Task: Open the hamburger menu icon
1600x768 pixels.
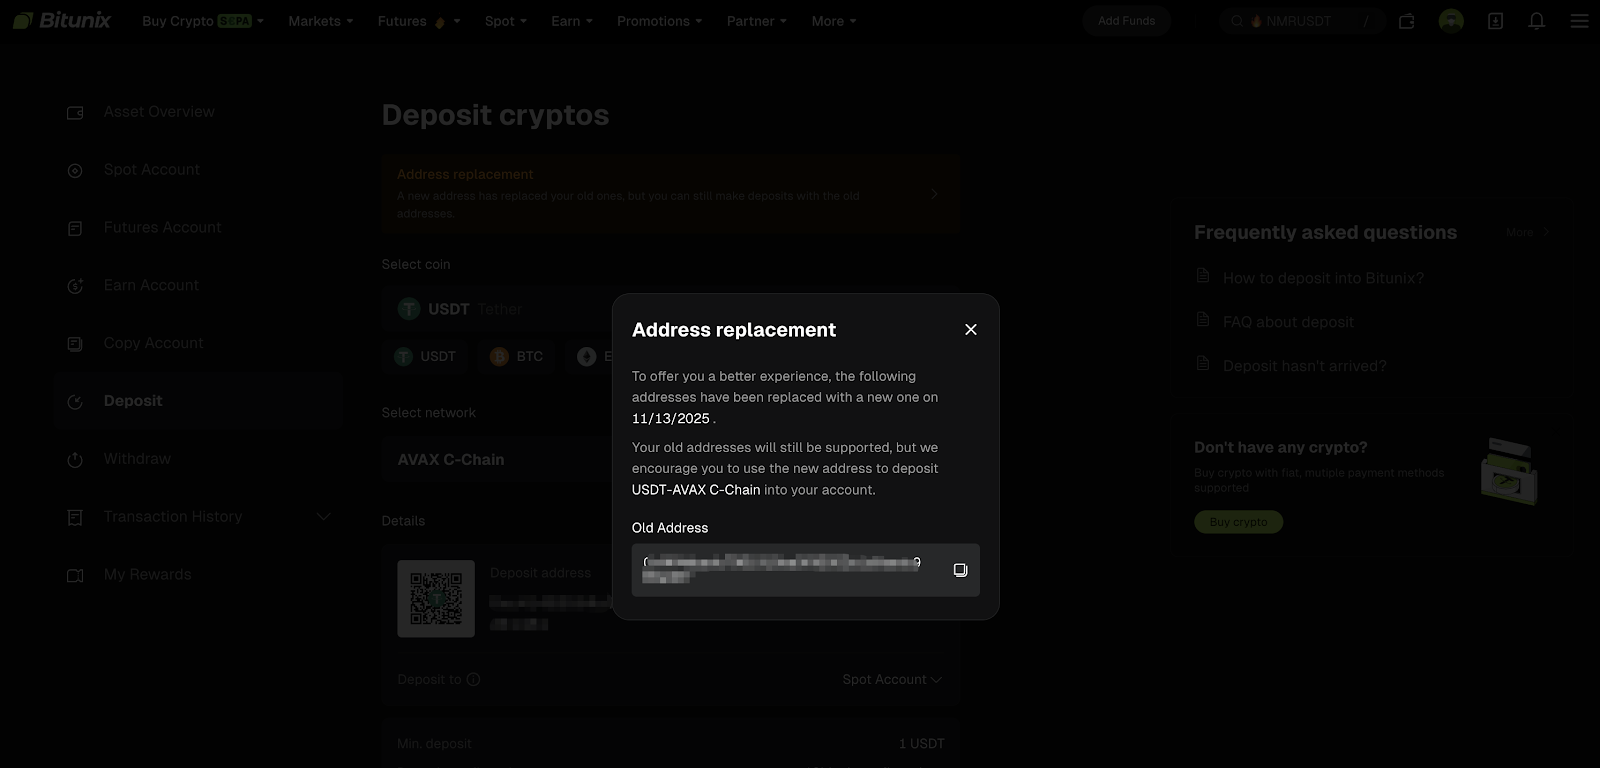Action: pos(1579,21)
